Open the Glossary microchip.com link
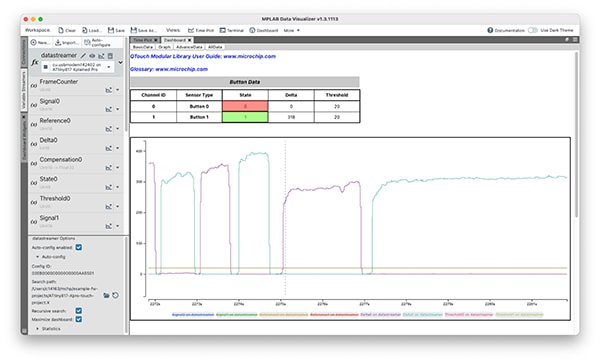Viewport: 600px width, 362px height. [x=169, y=69]
